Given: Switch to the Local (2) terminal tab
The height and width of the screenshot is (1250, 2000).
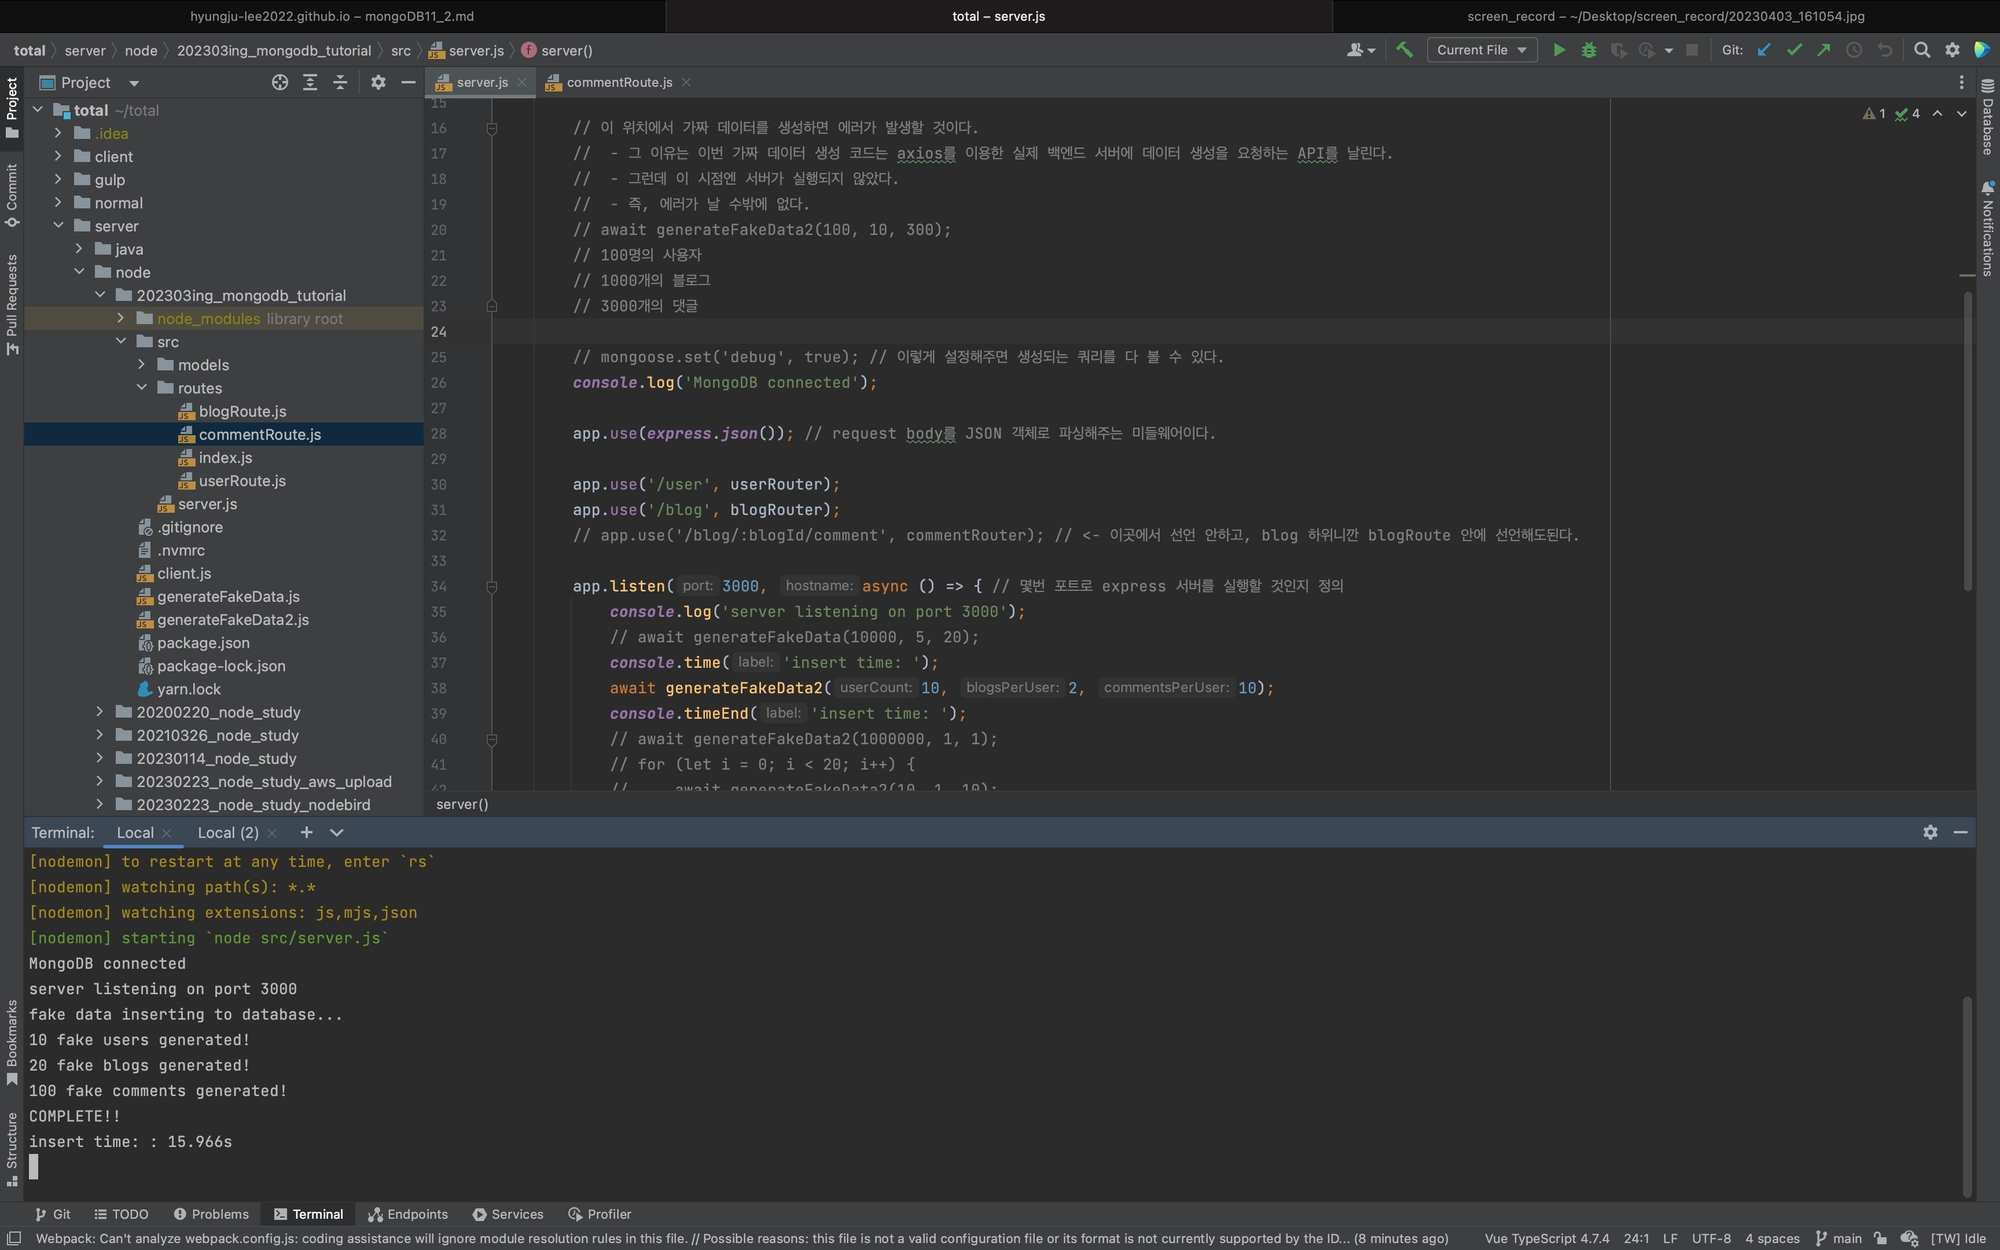Looking at the screenshot, I should pyautogui.click(x=228, y=832).
